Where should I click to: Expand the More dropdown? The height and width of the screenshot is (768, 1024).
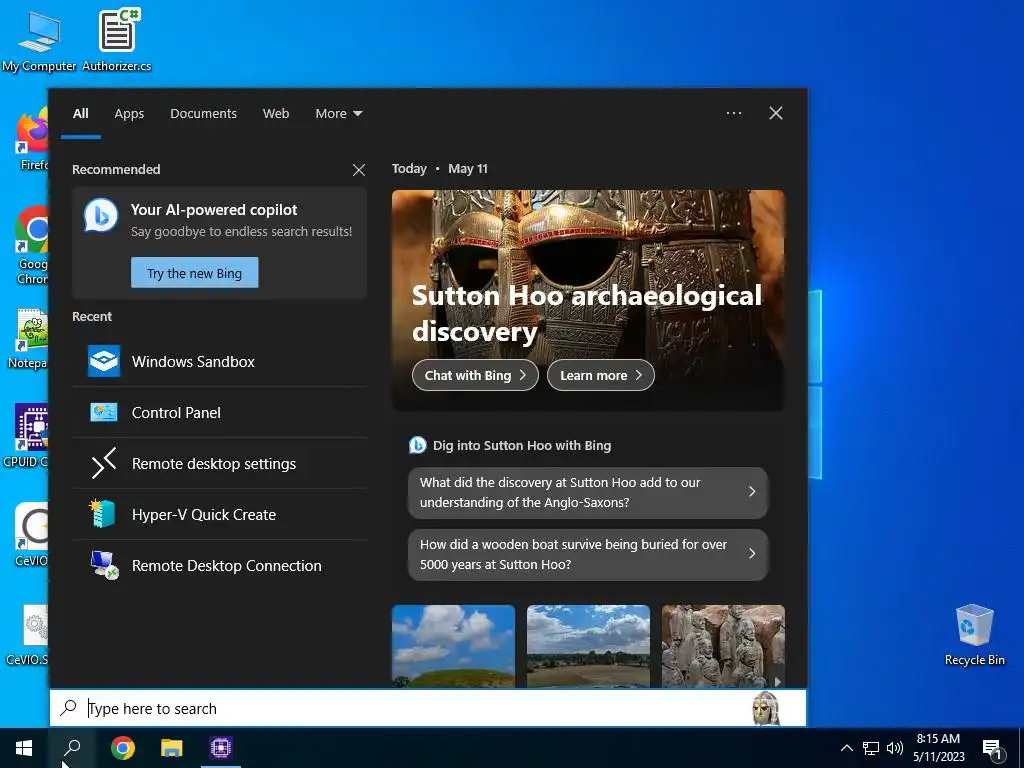pyautogui.click(x=338, y=114)
